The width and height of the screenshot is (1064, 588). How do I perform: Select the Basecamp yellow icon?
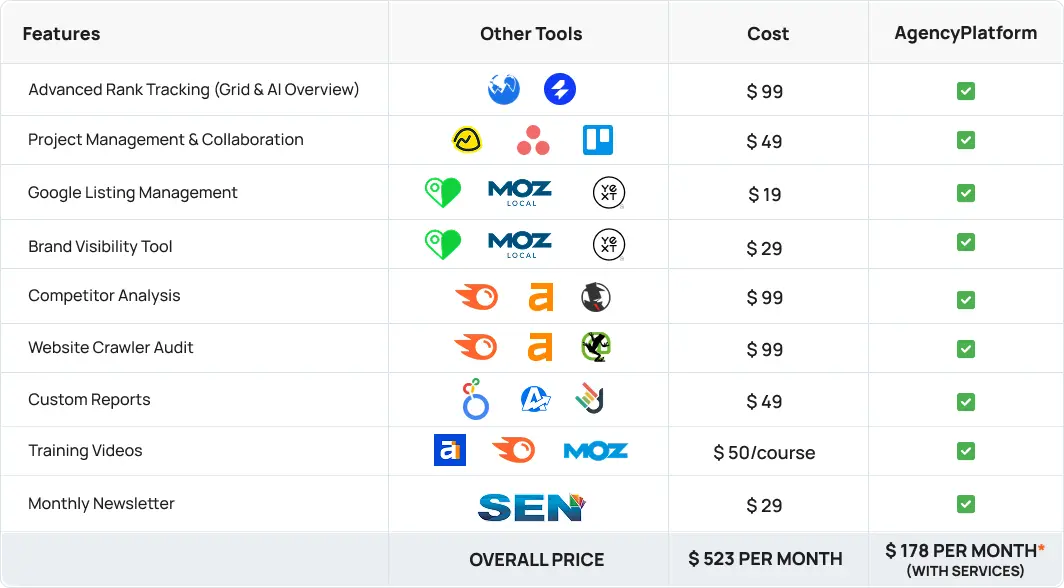click(x=467, y=140)
